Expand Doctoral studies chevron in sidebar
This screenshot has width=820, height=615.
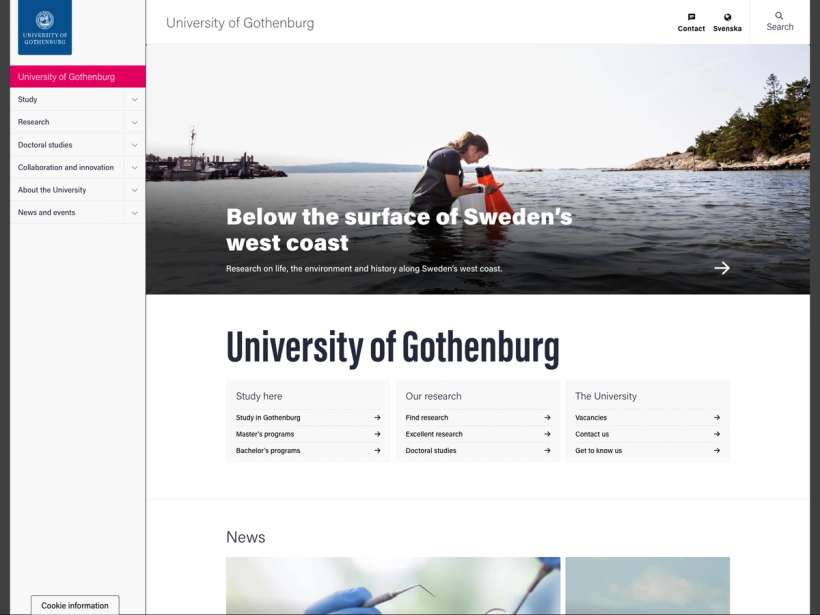(x=134, y=145)
